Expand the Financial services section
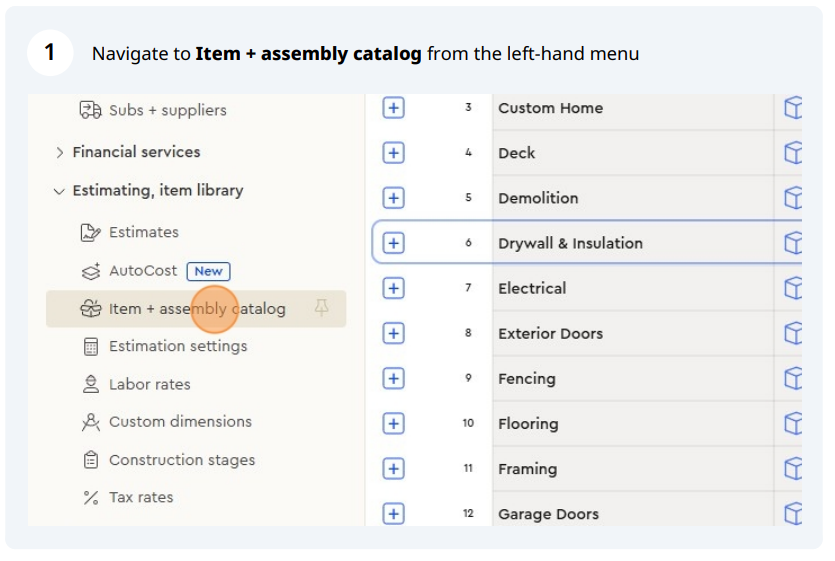The width and height of the screenshot is (835, 561). [60, 152]
